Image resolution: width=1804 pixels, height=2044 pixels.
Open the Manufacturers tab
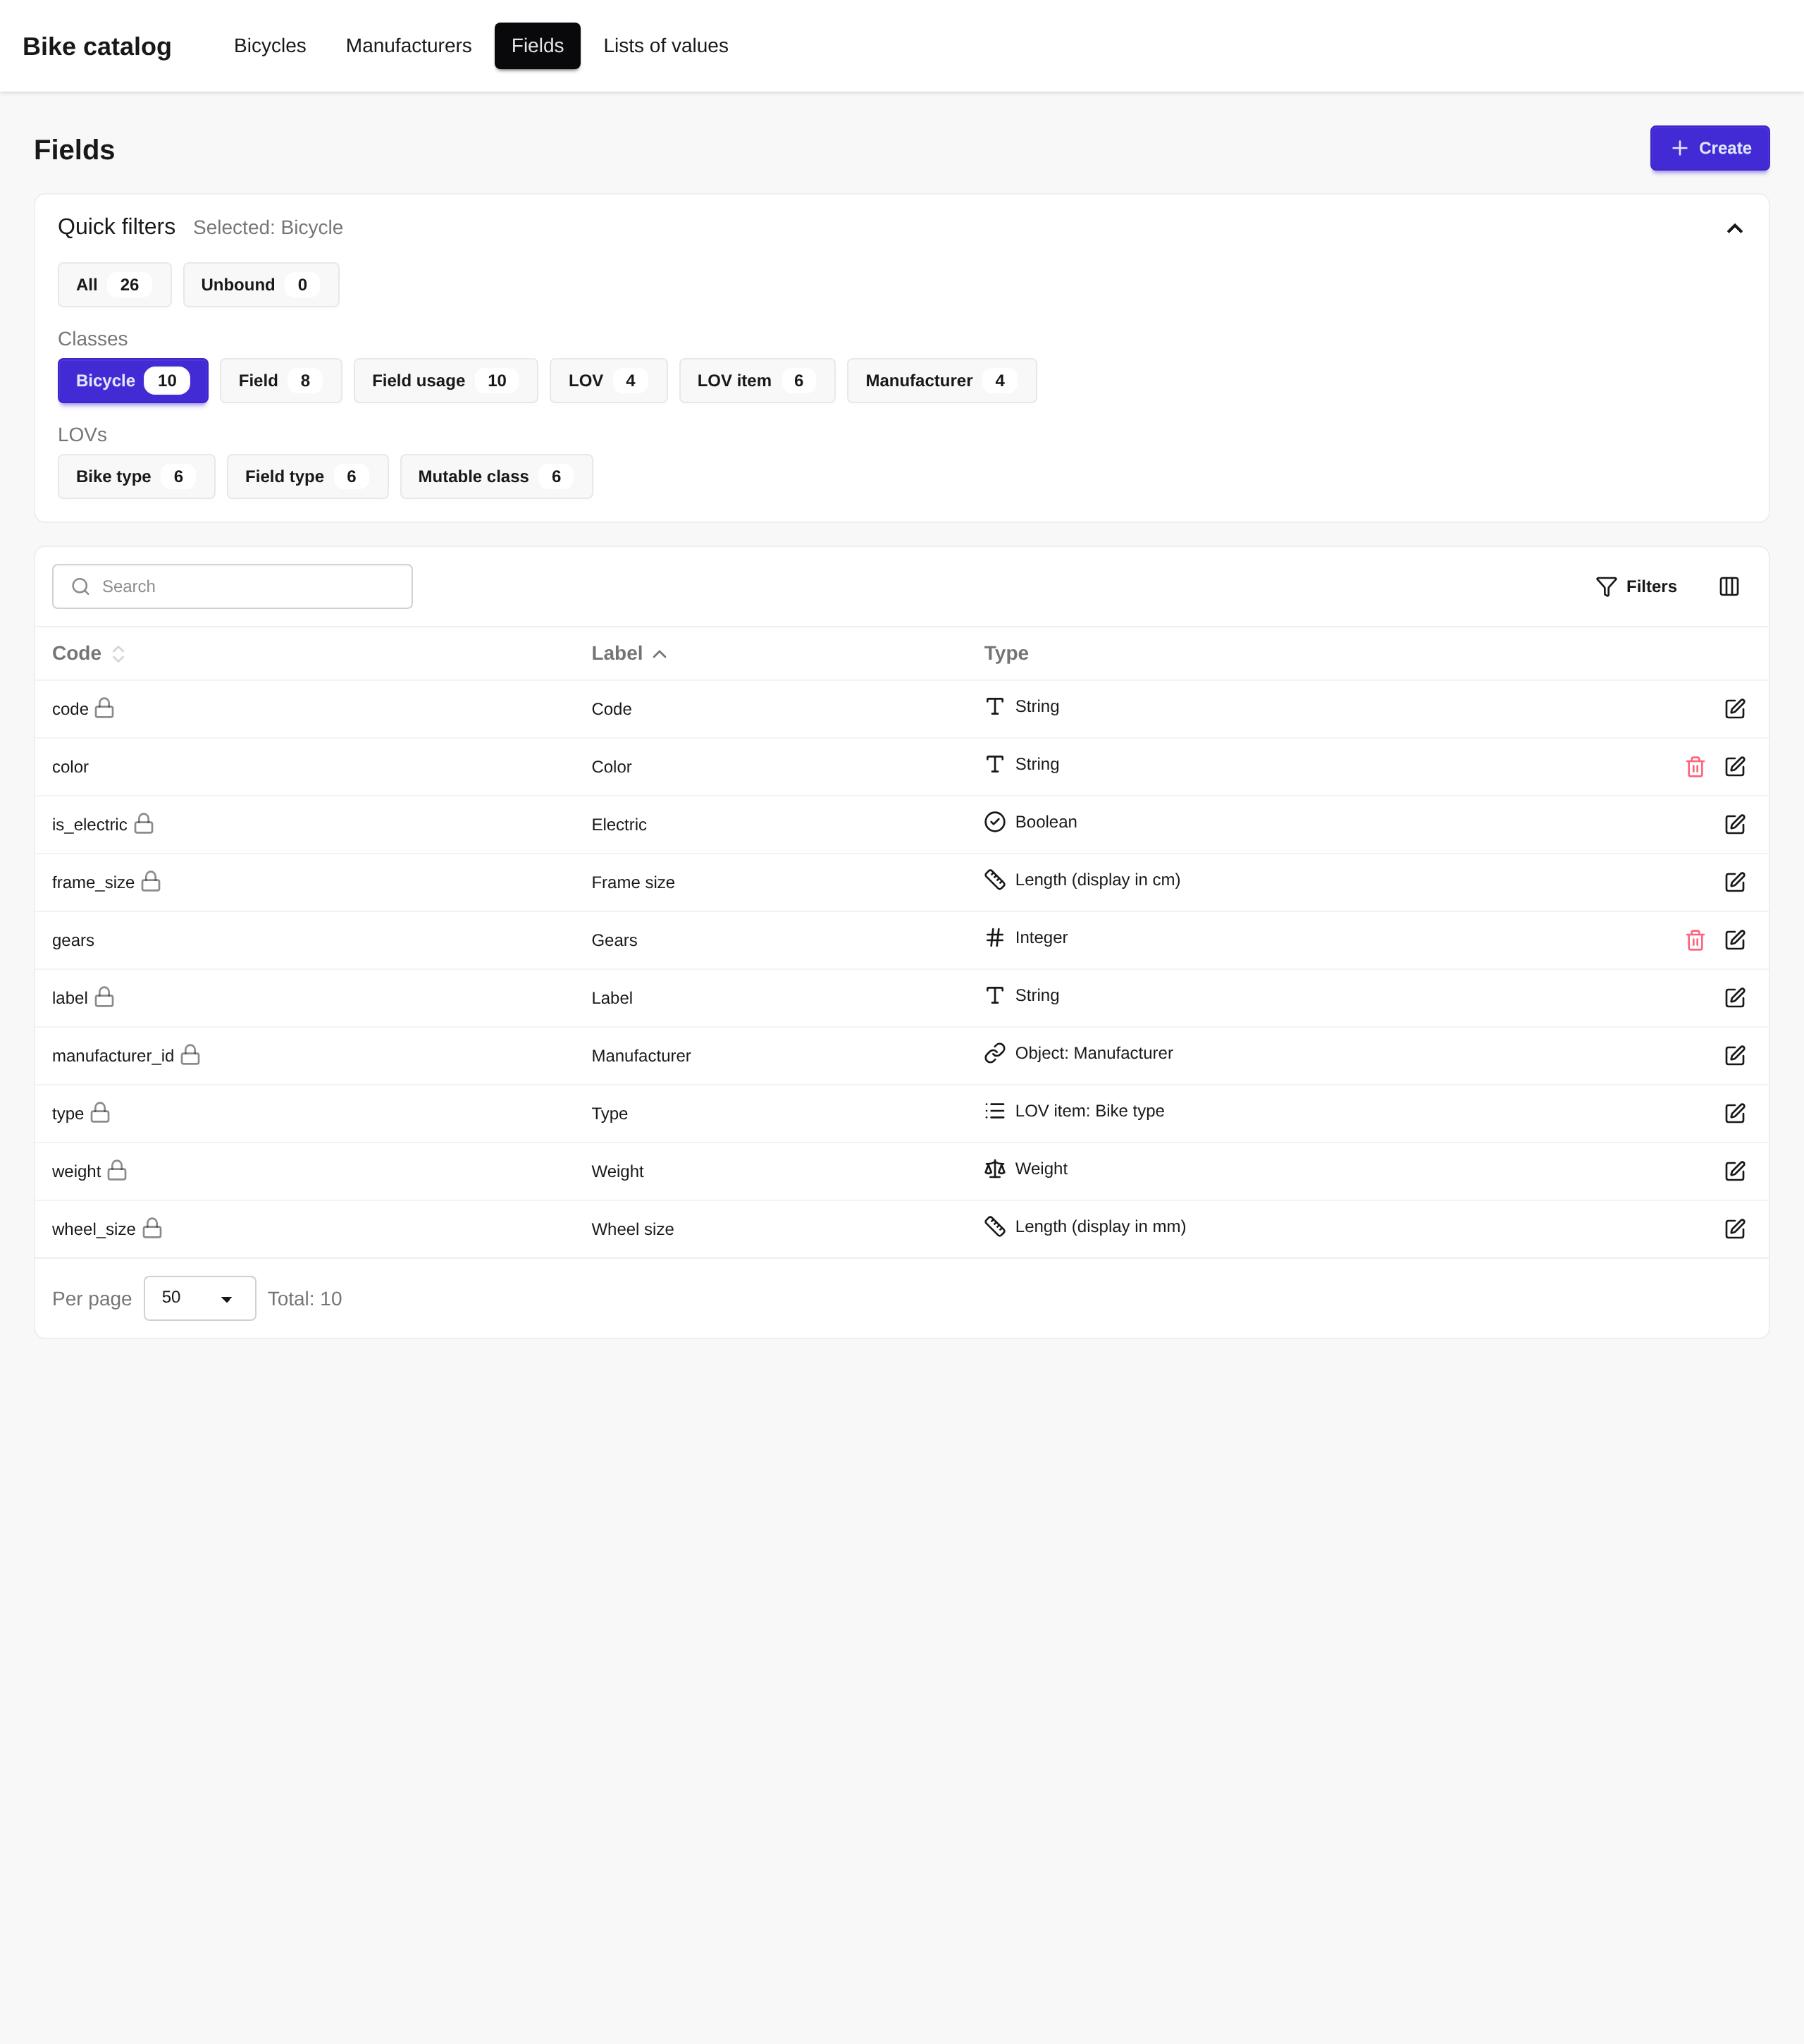click(408, 46)
